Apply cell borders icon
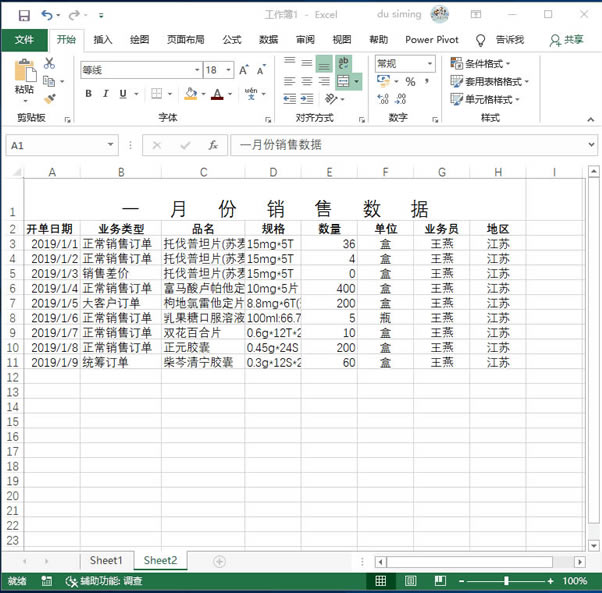 (x=157, y=93)
